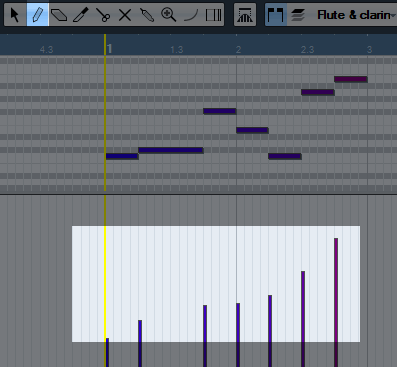Select the Glue tube tool

tap(147, 15)
